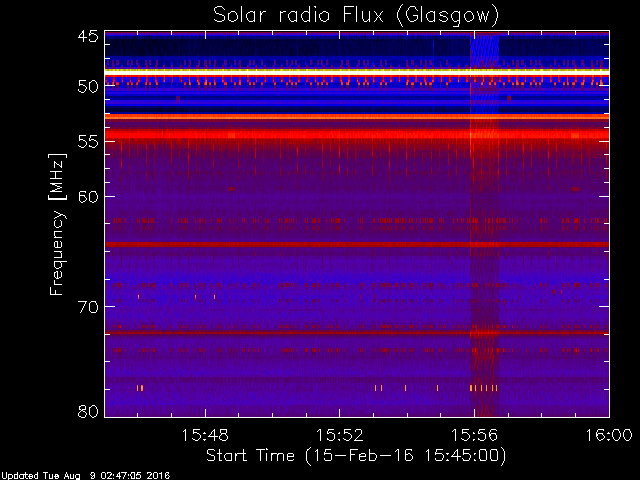Click the 60 MHz frequency label
Image resolution: width=640 pixels, height=480 pixels.
click(89, 197)
